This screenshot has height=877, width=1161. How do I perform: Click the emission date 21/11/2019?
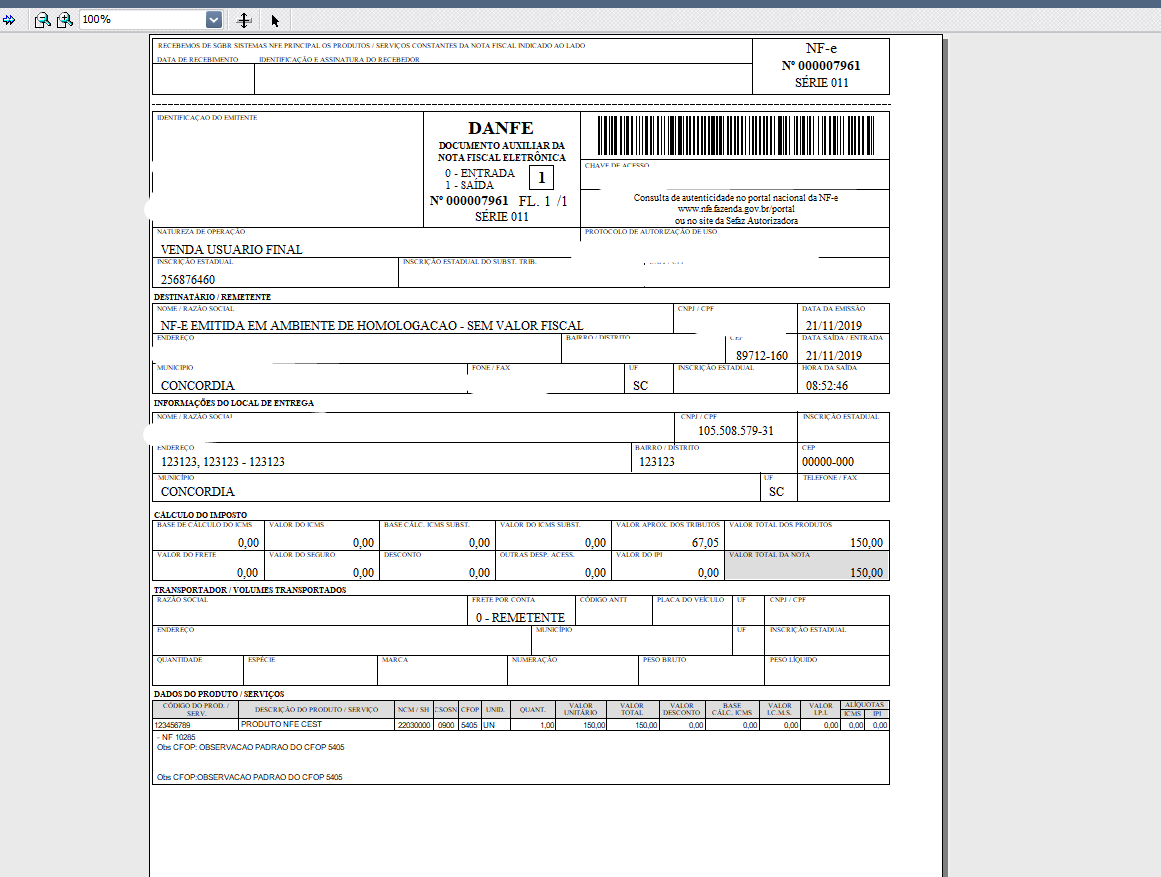834,326
